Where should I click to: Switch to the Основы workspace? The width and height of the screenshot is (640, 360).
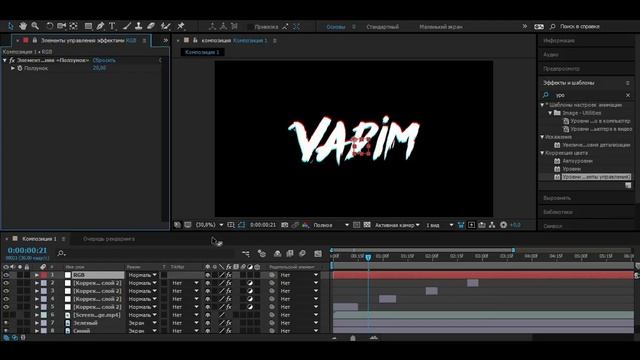coord(336,27)
